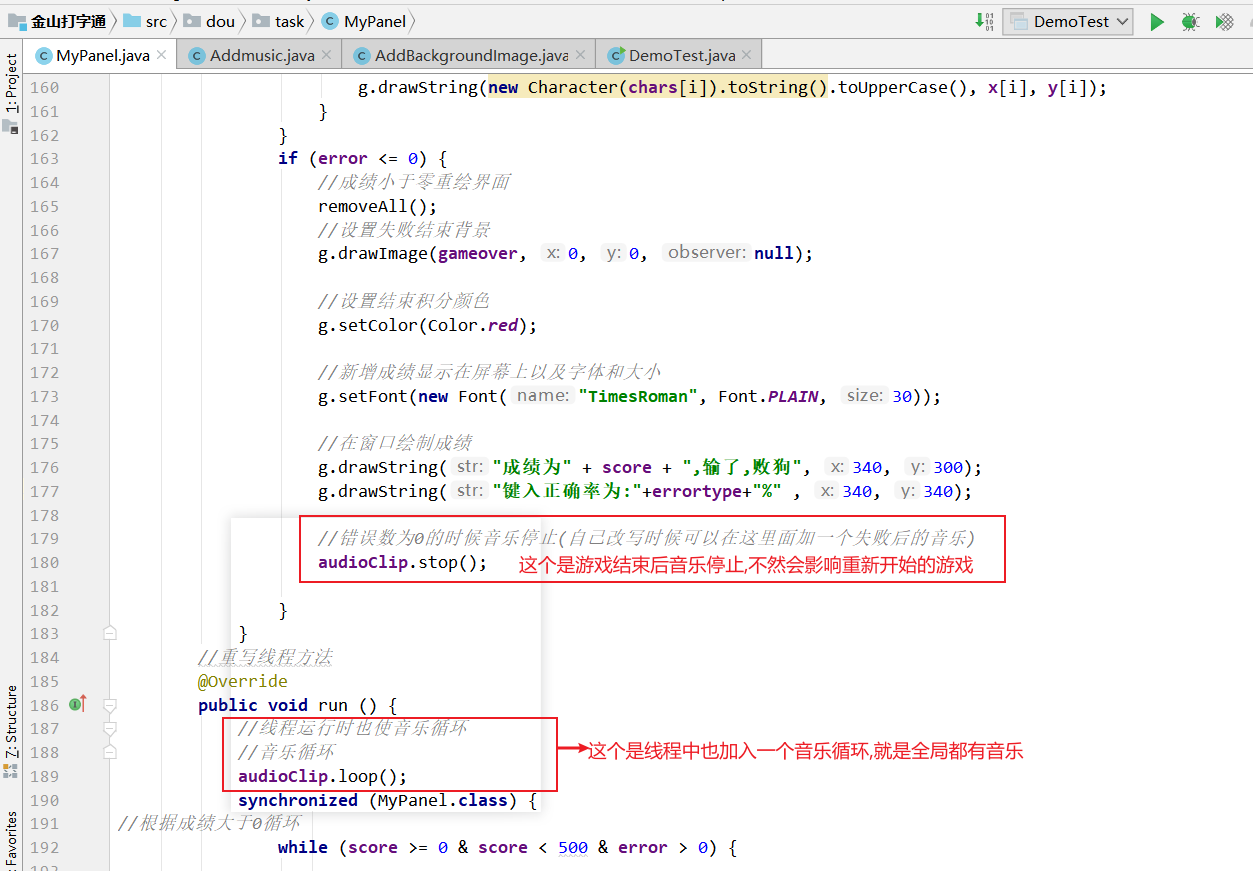This screenshot has width=1253, height=871.
Task: Switch to the DemoTest.java tab
Action: [x=680, y=55]
